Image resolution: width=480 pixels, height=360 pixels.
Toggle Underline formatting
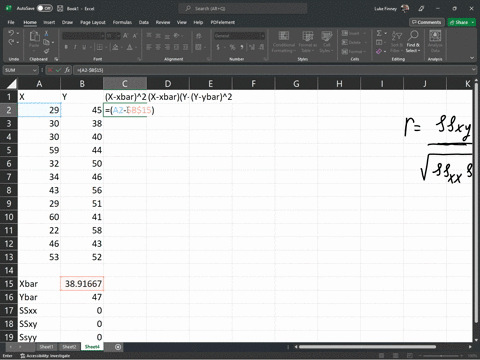tap(84, 47)
